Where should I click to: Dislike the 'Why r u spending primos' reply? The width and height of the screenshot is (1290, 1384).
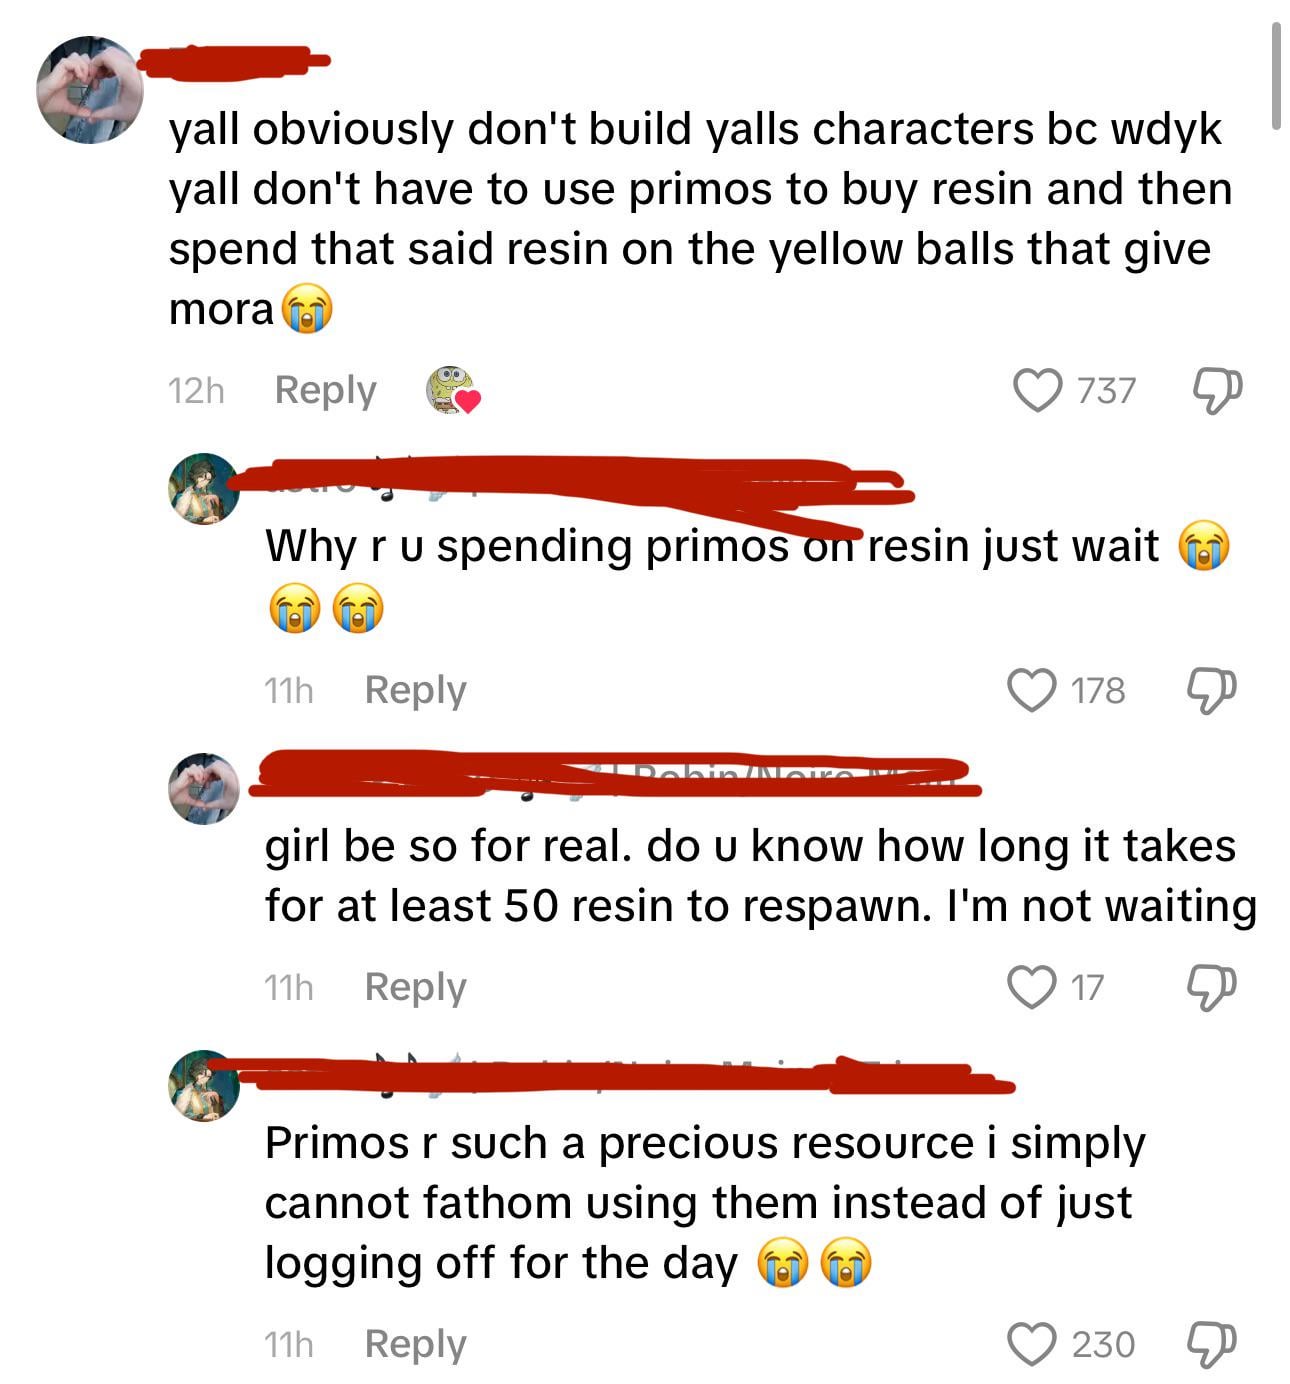click(x=1211, y=691)
